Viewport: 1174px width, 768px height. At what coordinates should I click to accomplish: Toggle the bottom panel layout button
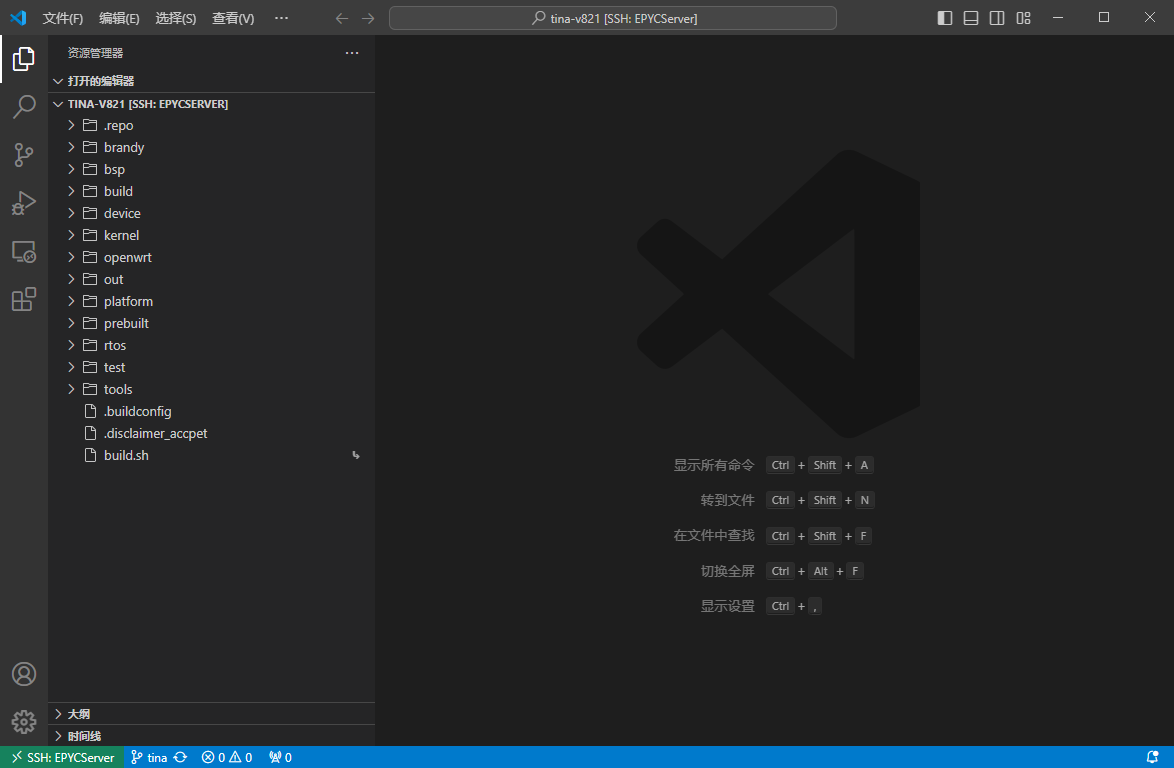tap(971, 18)
